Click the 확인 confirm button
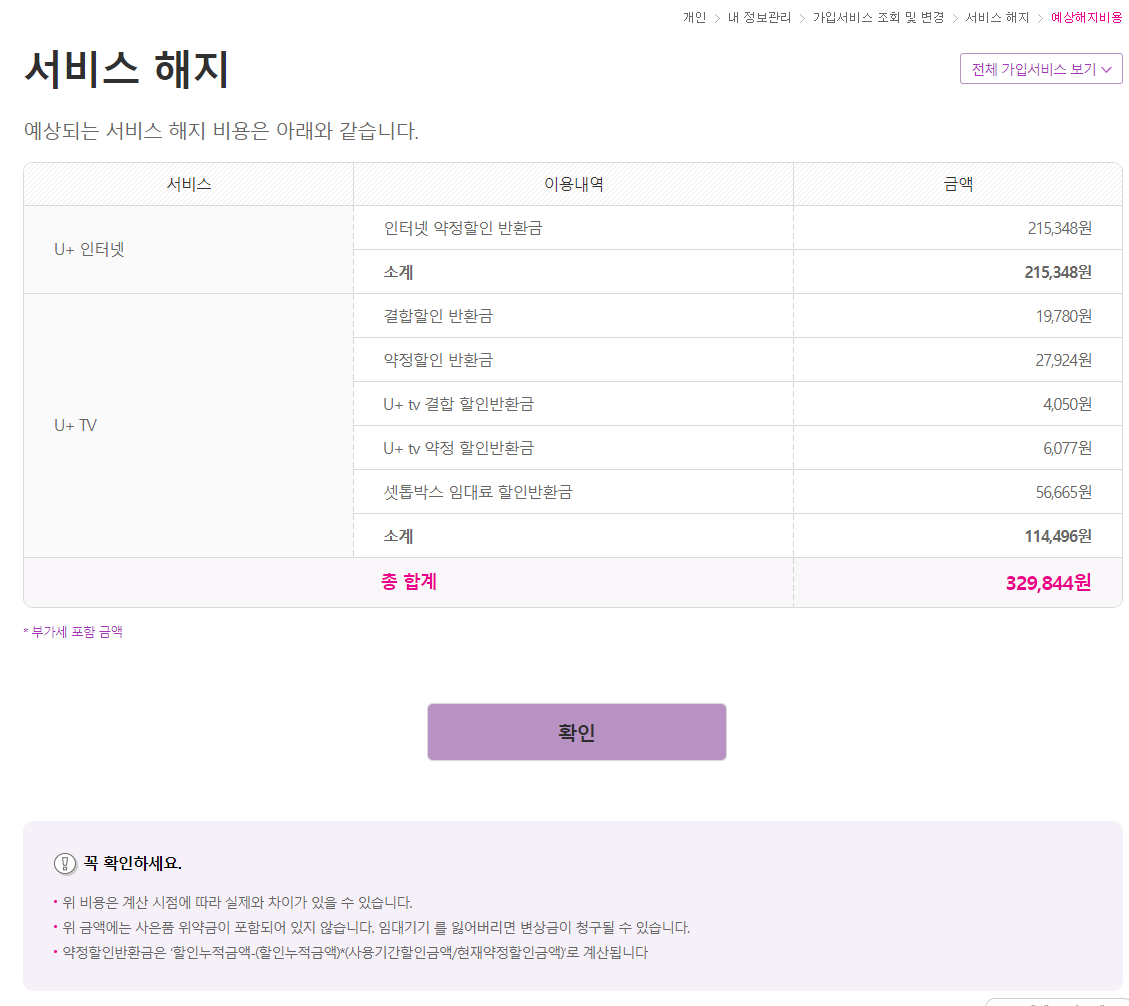The image size is (1129, 1006). (576, 732)
